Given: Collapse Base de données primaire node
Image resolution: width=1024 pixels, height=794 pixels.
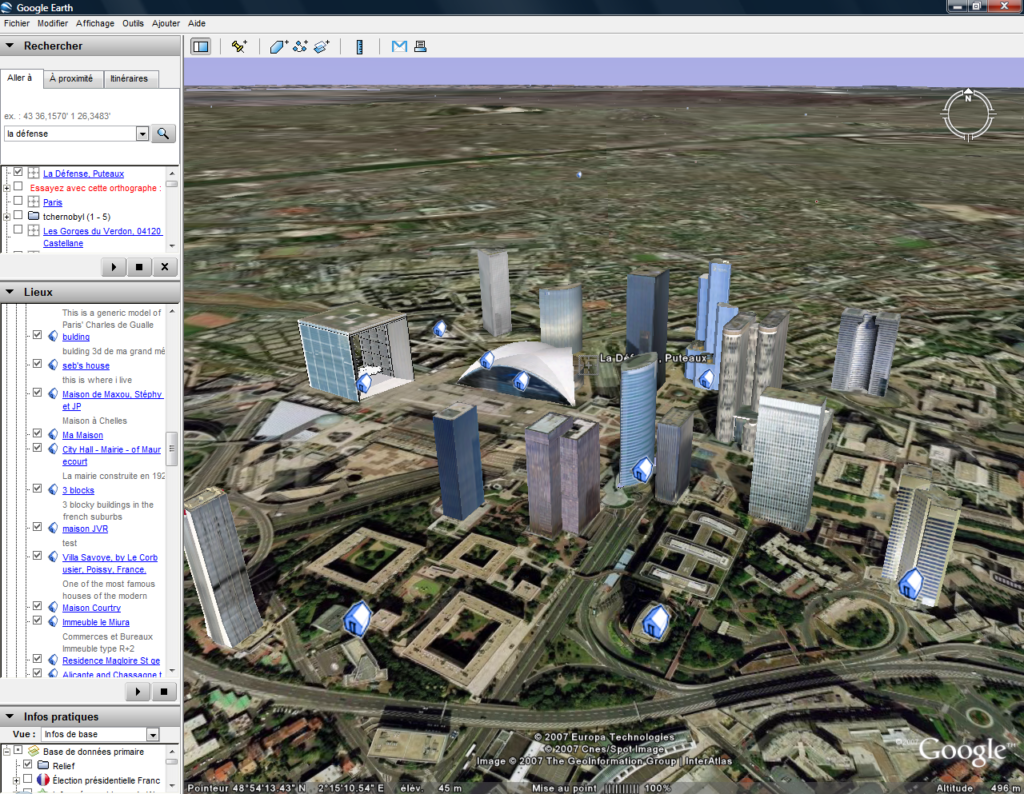Looking at the screenshot, I should 7,752.
